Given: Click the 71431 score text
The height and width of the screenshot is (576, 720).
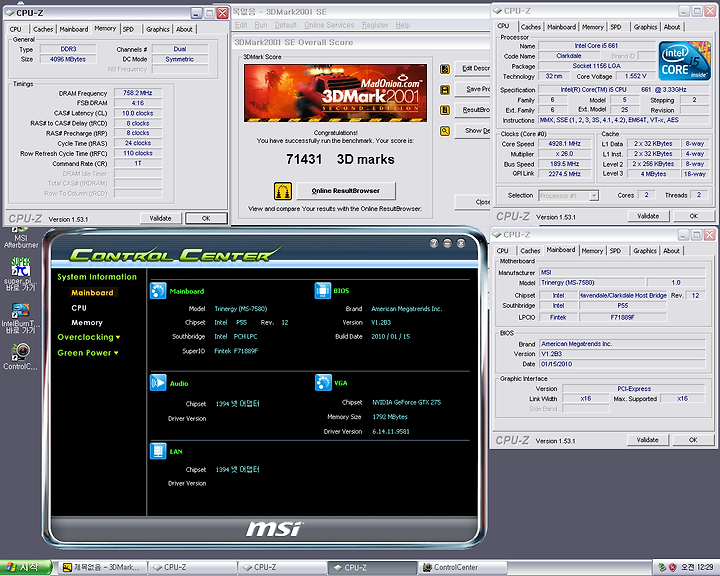Looking at the screenshot, I should [304, 159].
